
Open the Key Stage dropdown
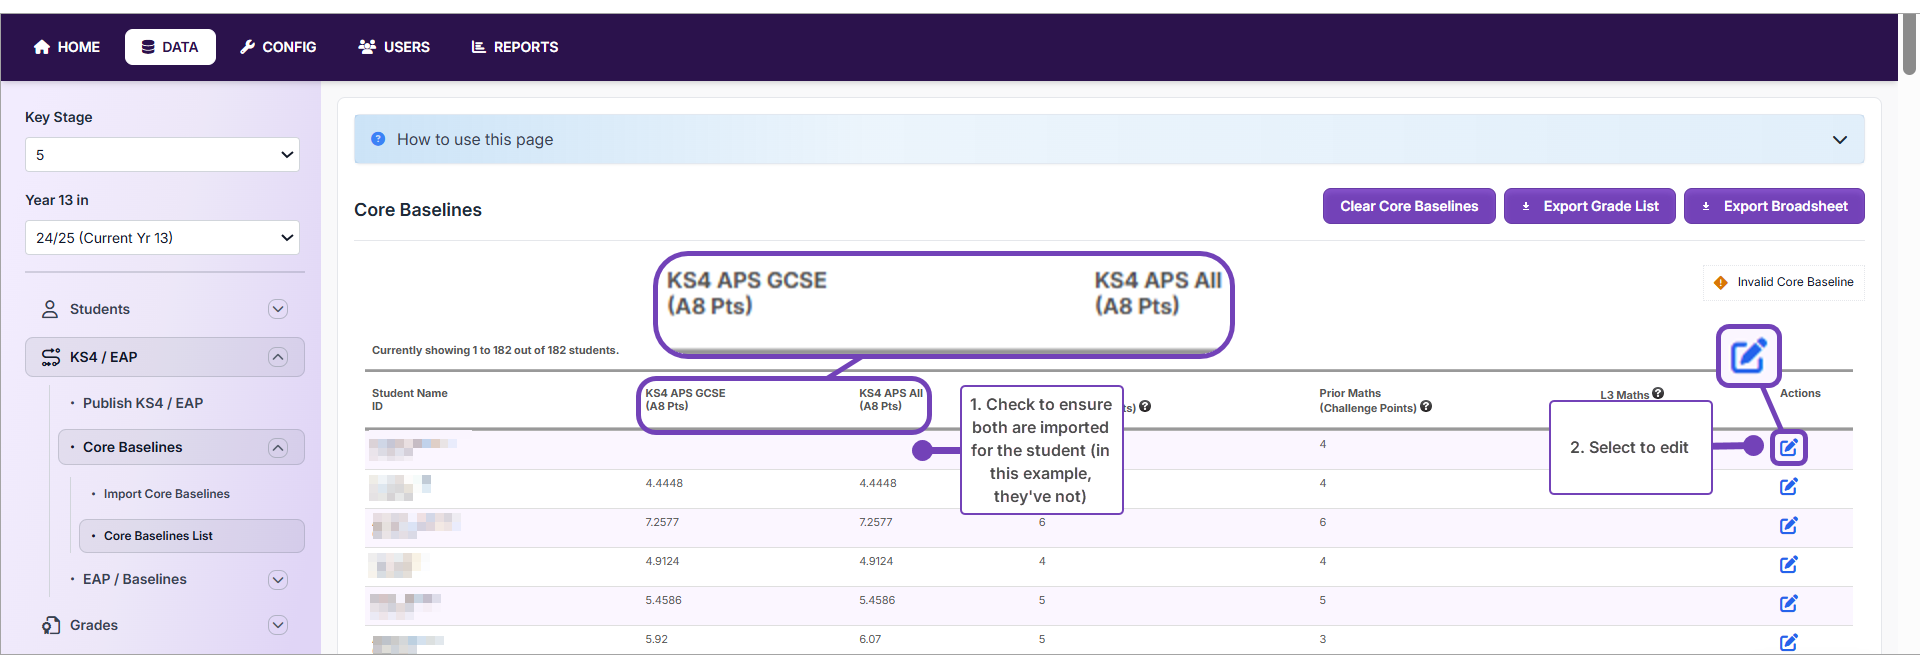[162, 155]
